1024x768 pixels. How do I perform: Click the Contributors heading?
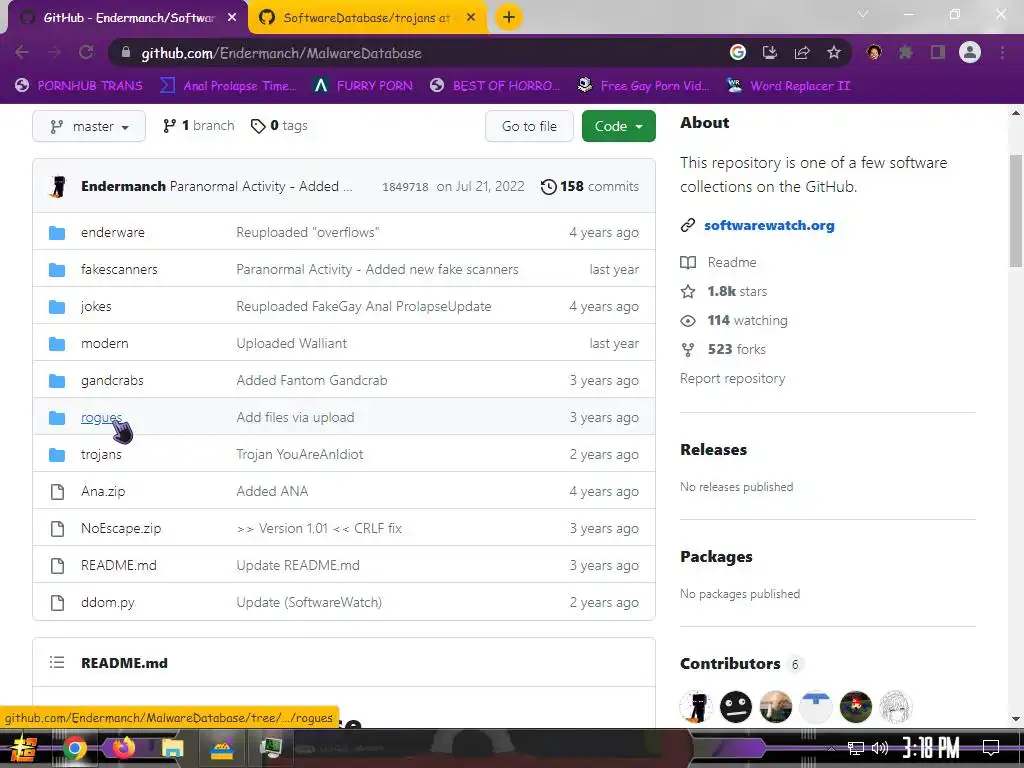tap(729, 664)
